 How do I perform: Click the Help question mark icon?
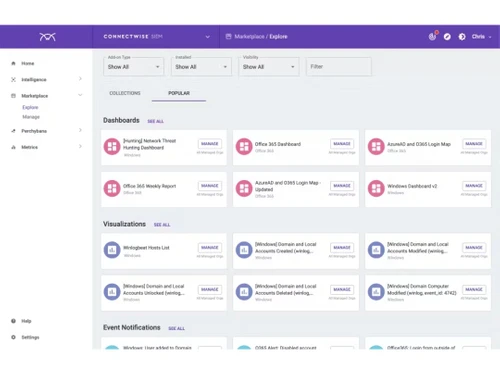pos(13,321)
